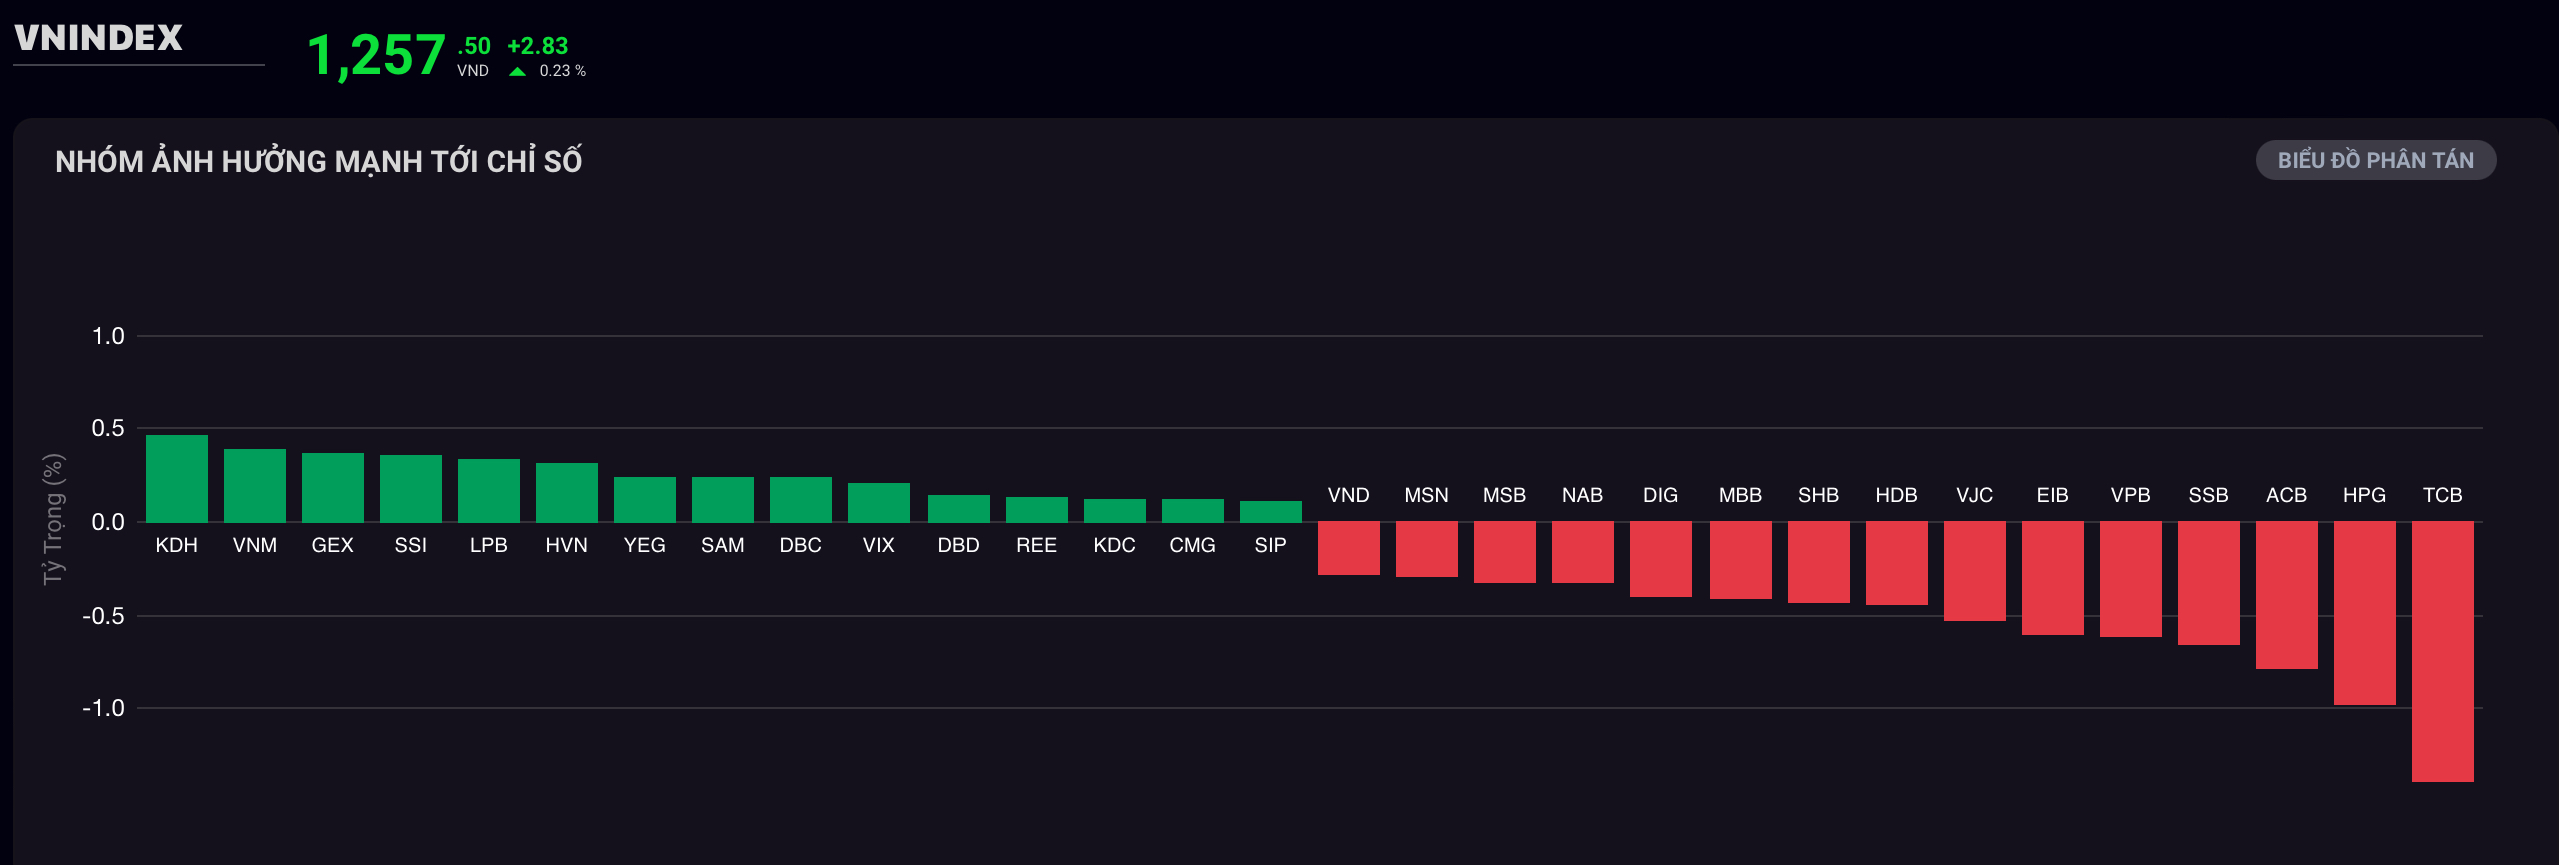The width and height of the screenshot is (2559, 865).
Task: Select the red MBB bar
Action: point(1741,560)
